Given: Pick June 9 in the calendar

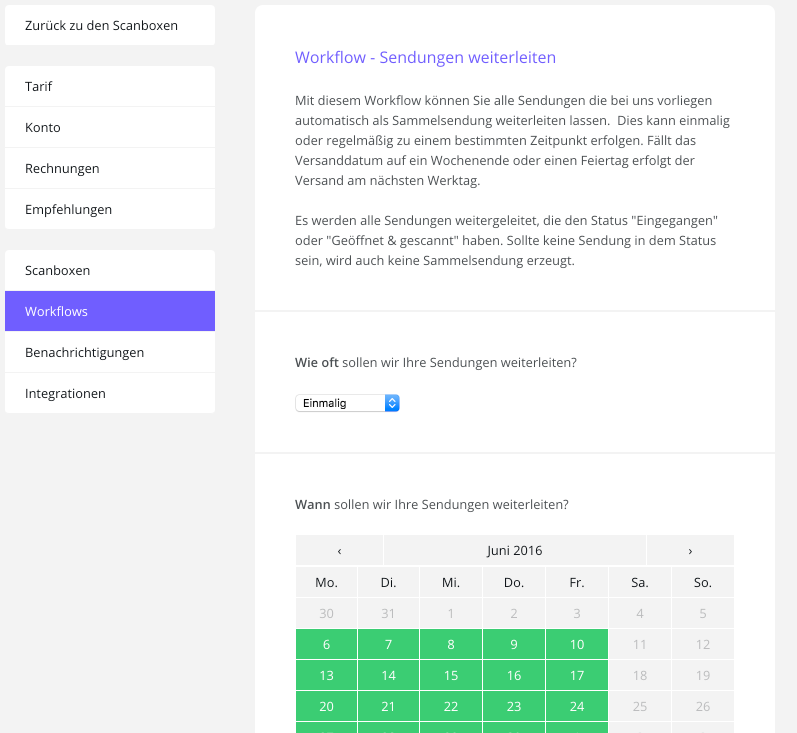Looking at the screenshot, I should 514,645.
